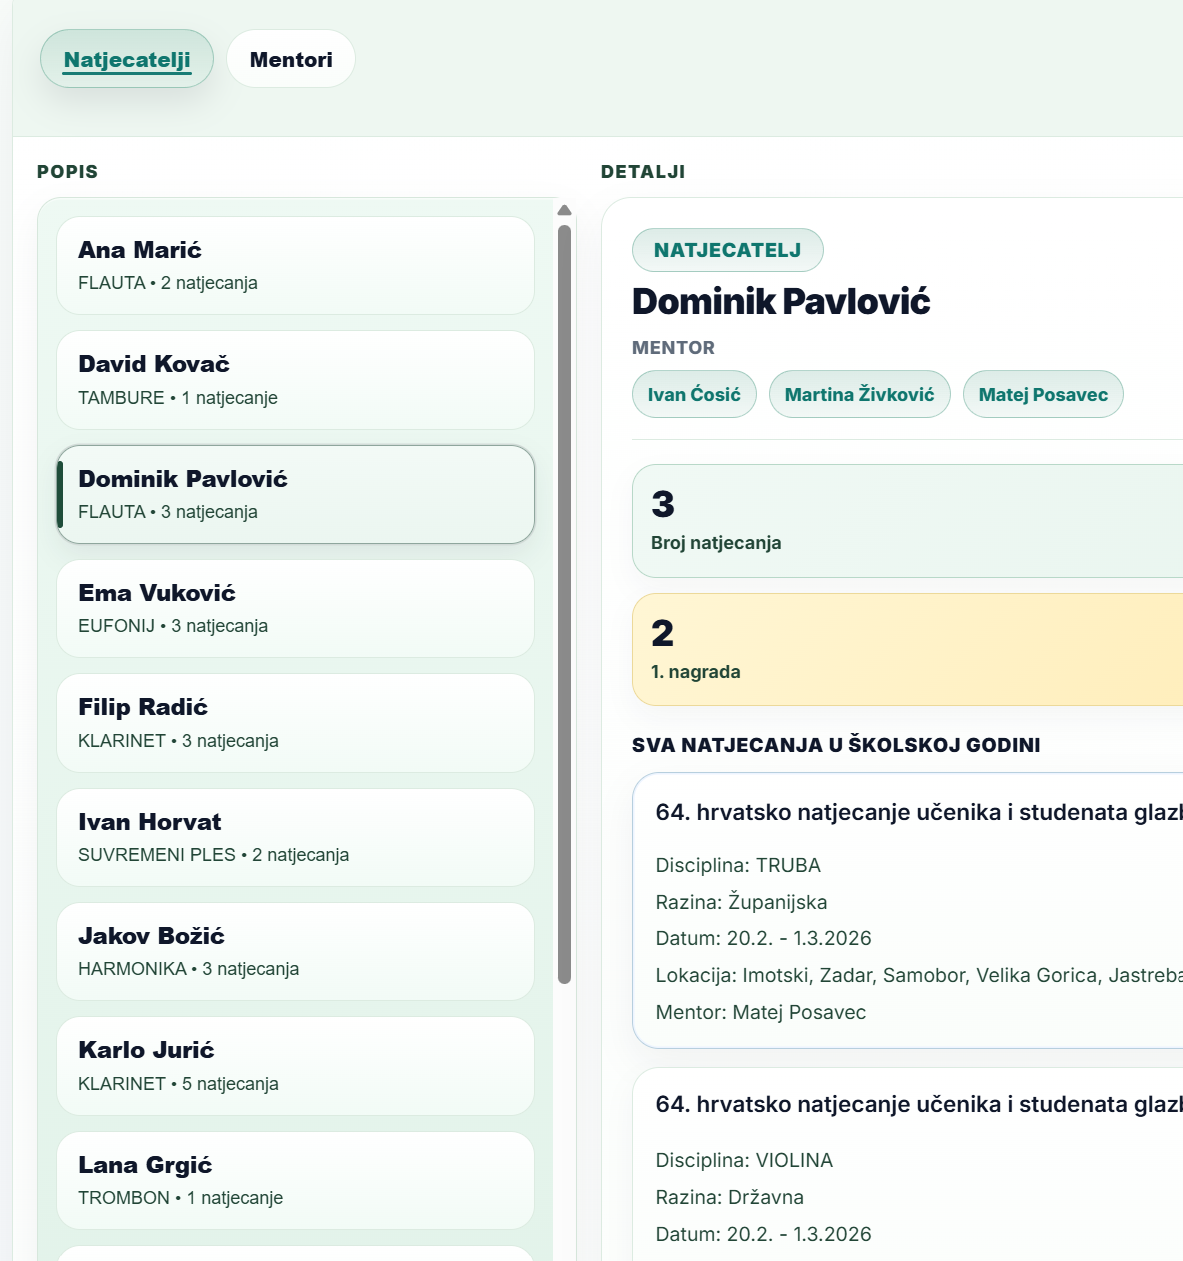Viewport: 1183px width, 1261px height.
Task: Select Karlo Jurić with 5 competitions
Action: coord(295,1066)
